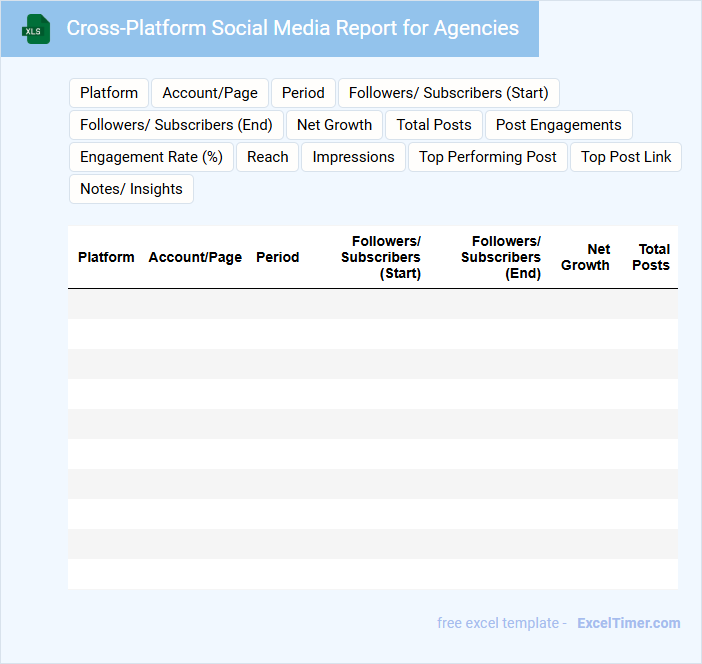Select the Period tag chip
This screenshot has width=702, height=664.
(303, 93)
